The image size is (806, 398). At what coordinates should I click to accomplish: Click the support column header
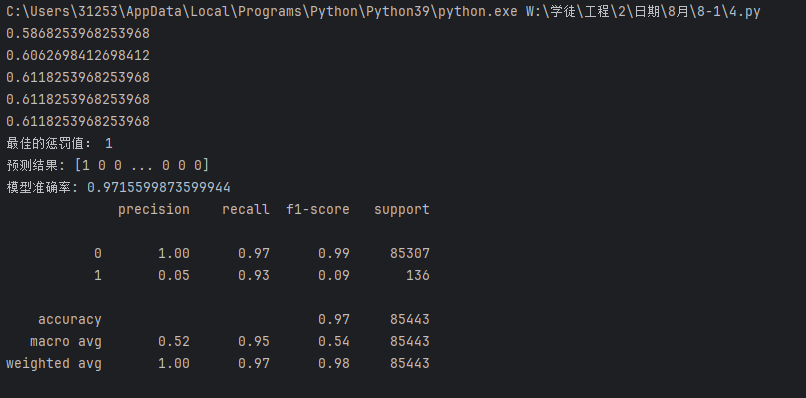[x=402, y=210]
